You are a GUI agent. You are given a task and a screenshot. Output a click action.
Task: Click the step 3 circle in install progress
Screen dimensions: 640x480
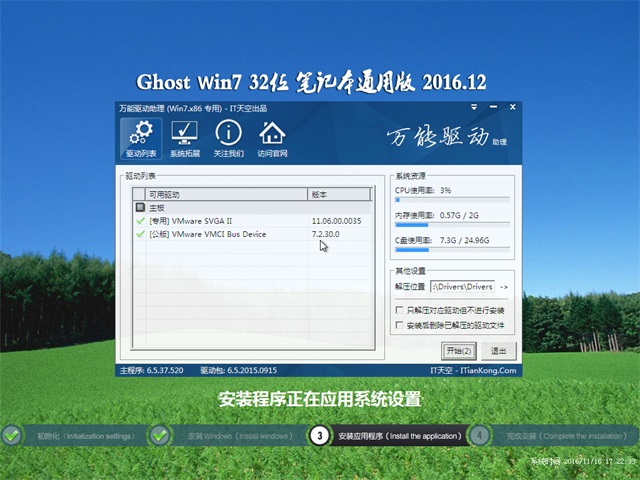point(319,436)
